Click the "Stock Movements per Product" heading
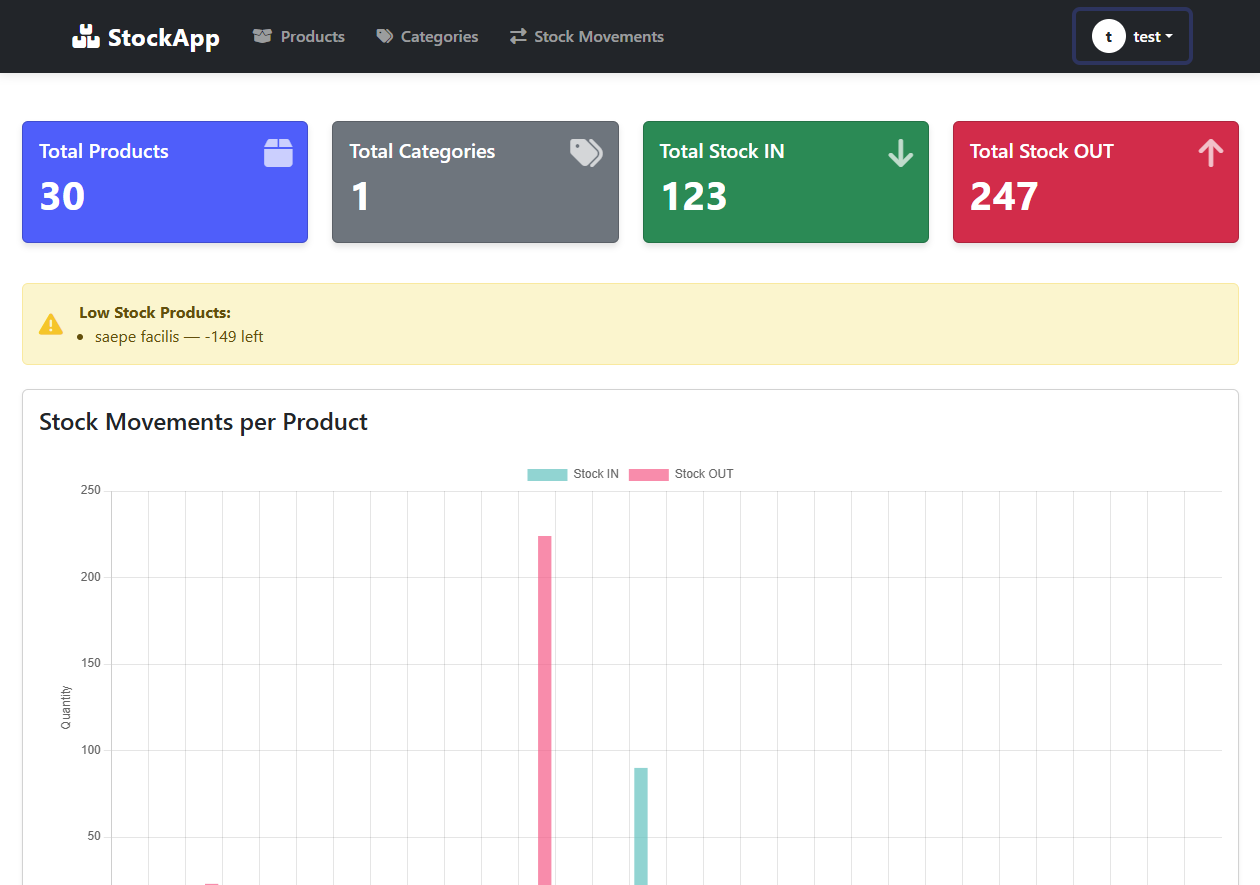1260x885 pixels. (x=203, y=422)
